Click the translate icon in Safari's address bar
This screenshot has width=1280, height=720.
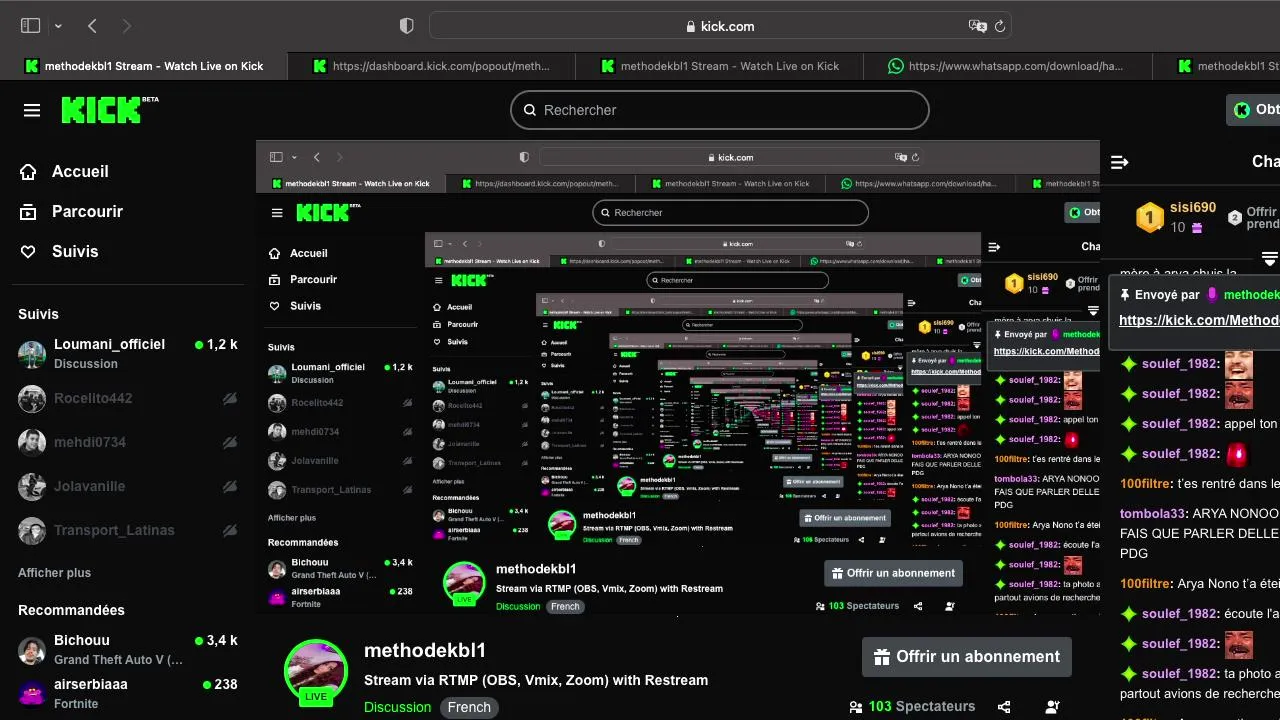[977, 26]
